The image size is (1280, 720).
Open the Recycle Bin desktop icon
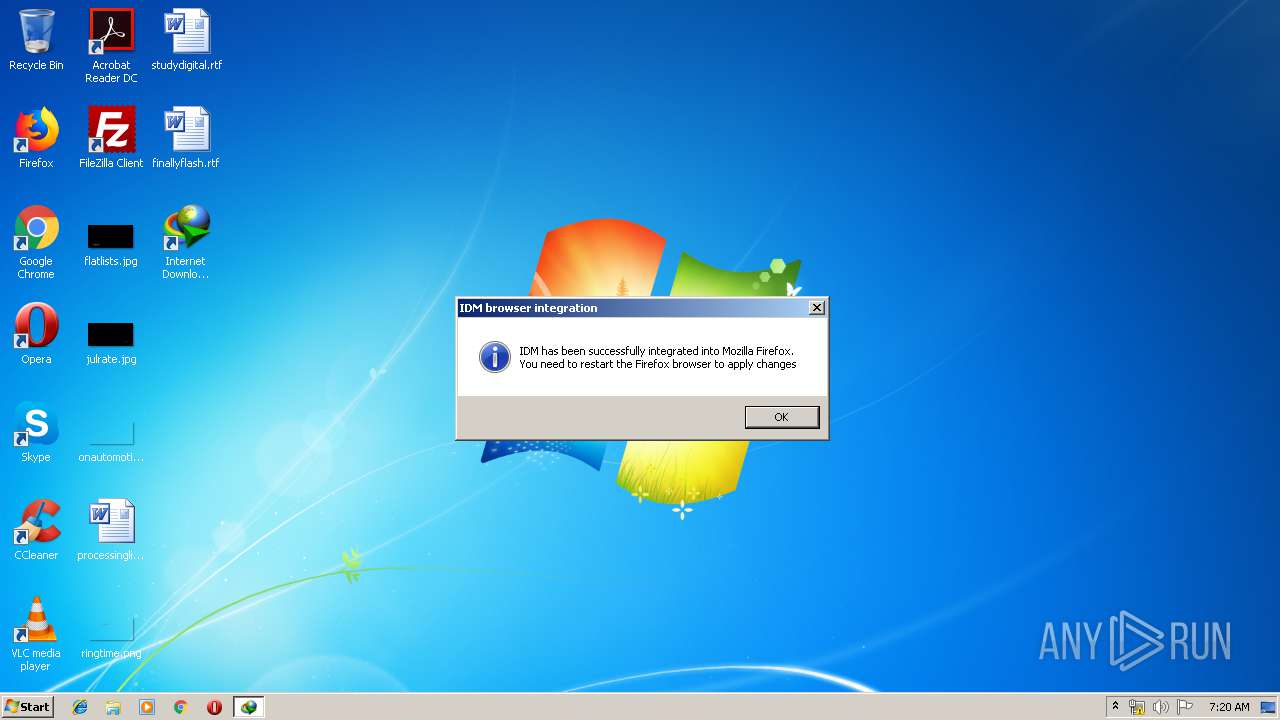pyautogui.click(x=36, y=40)
